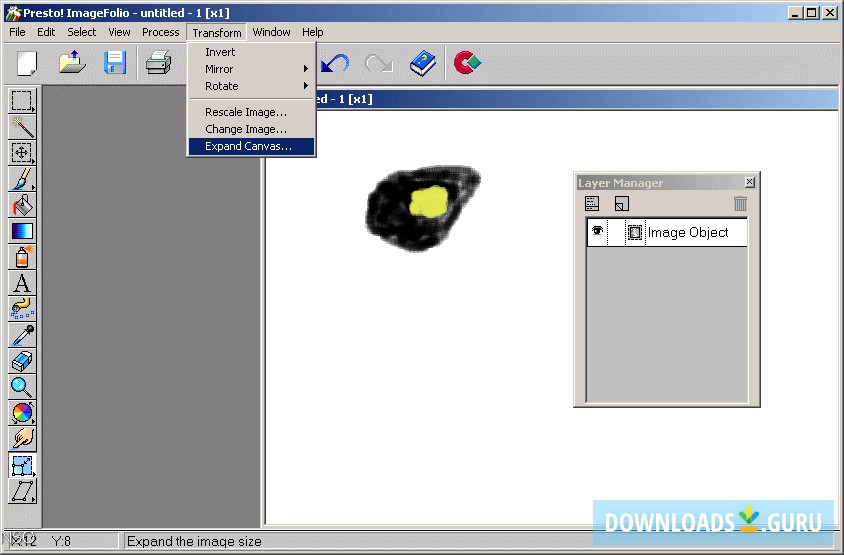Select the skew distort tool
The width and height of the screenshot is (844, 555).
[x=22, y=491]
